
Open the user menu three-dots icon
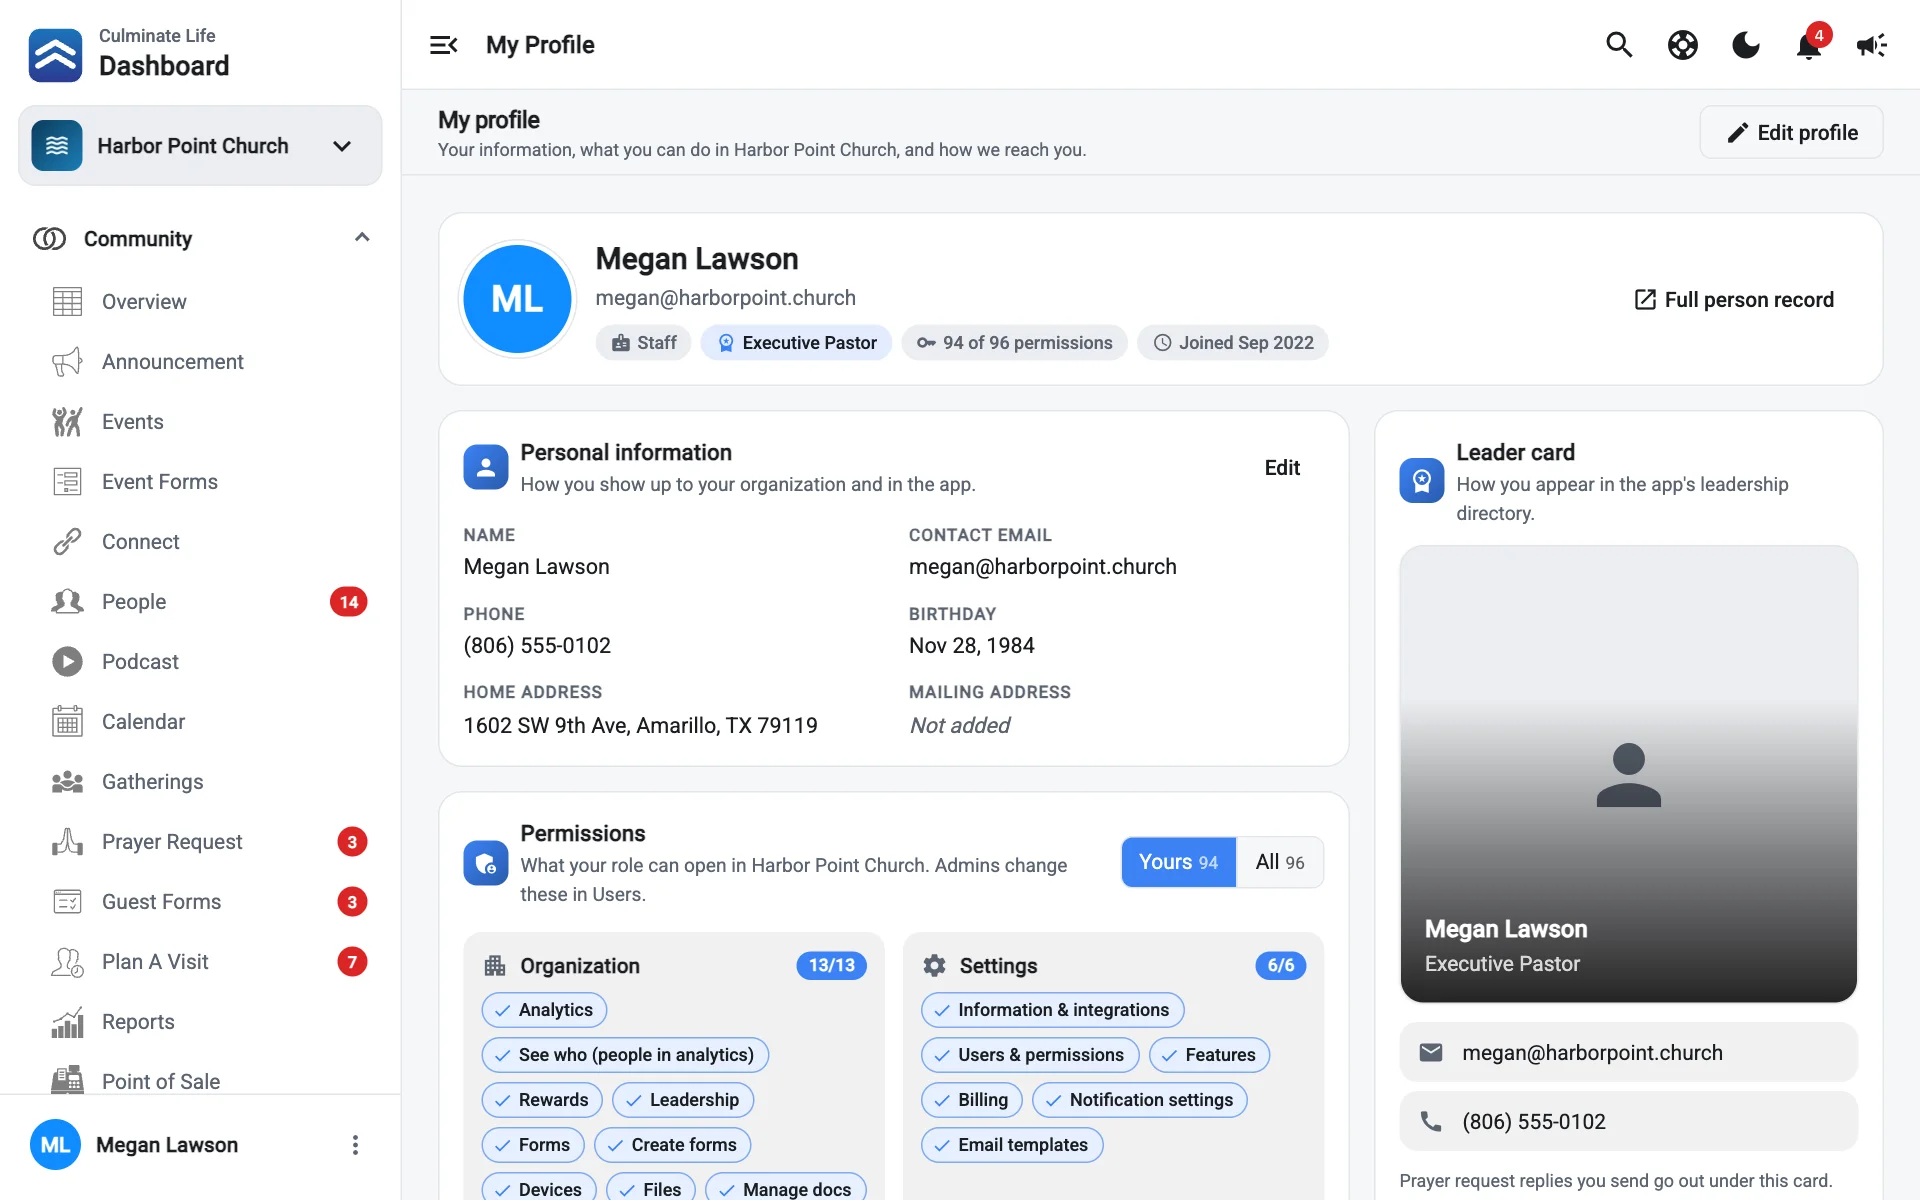pyautogui.click(x=355, y=1145)
